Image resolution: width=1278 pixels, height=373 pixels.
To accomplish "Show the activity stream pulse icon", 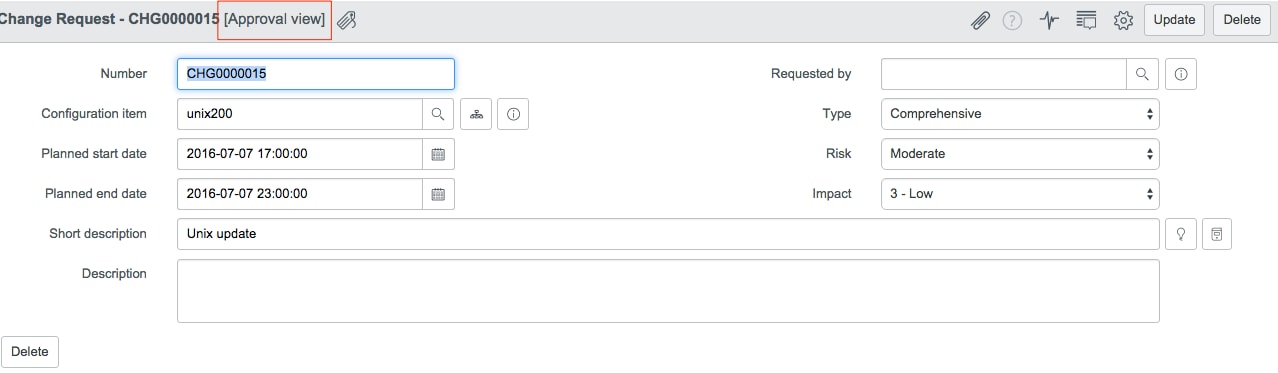I will (1049, 20).
